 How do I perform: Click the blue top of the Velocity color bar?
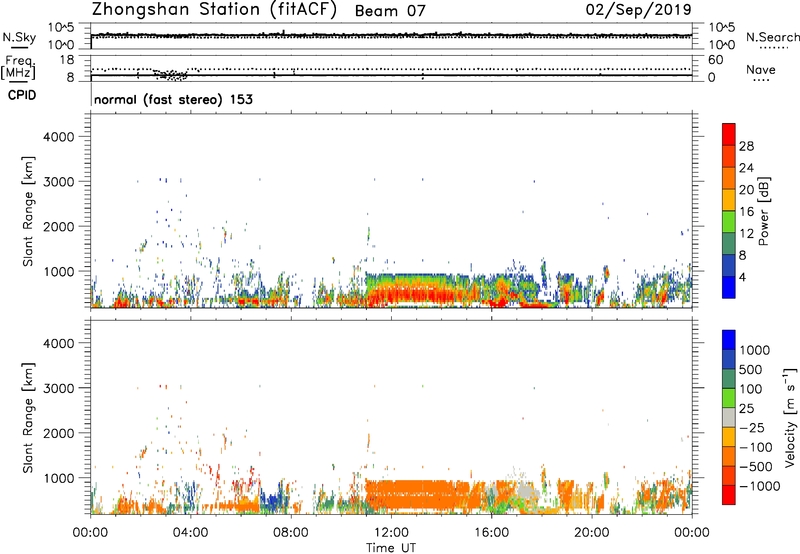(729, 340)
